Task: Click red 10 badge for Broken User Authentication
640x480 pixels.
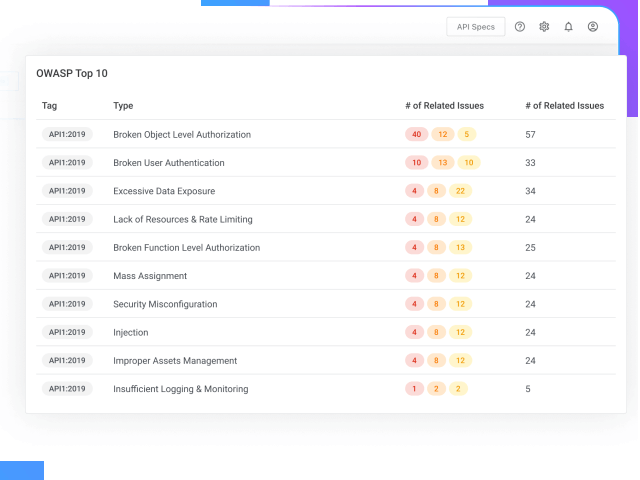Action: click(416, 162)
